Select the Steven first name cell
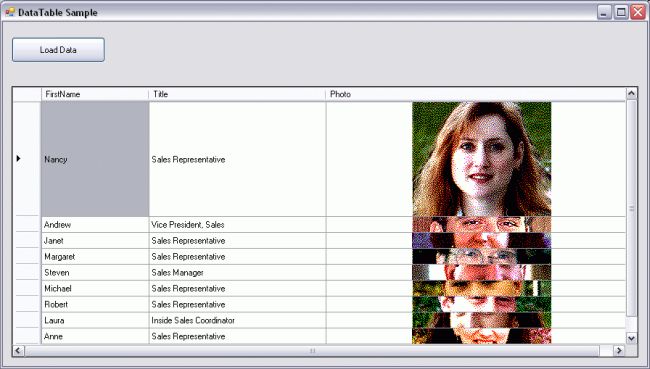This screenshot has height=369, width=650. click(x=95, y=273)
